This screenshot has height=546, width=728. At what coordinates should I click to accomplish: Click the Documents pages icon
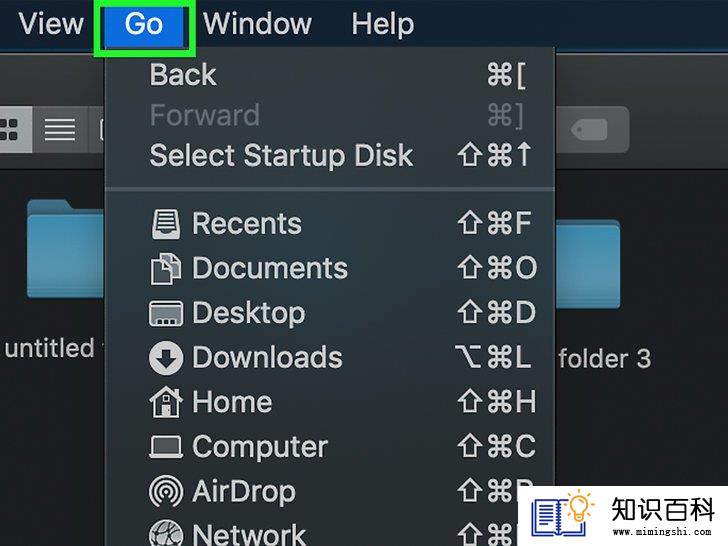[x=165, y=268]
